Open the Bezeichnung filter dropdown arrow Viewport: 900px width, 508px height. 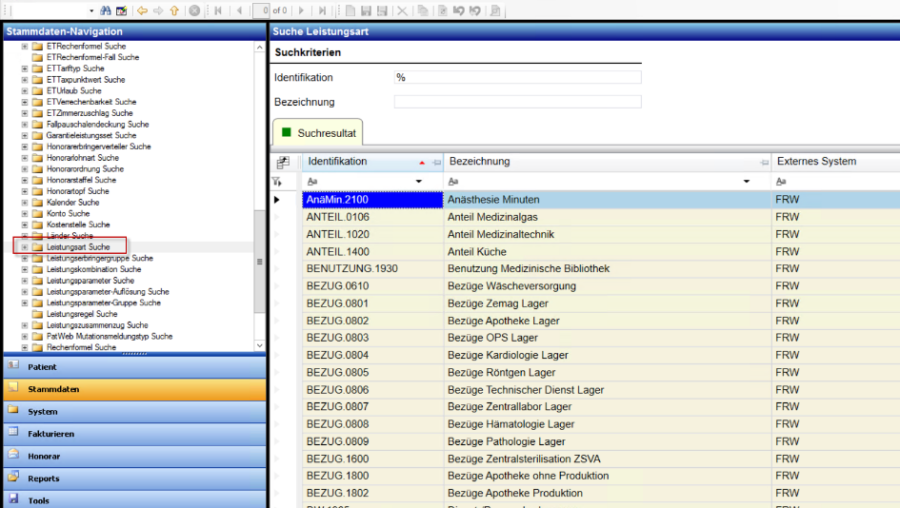pos(747,182)
